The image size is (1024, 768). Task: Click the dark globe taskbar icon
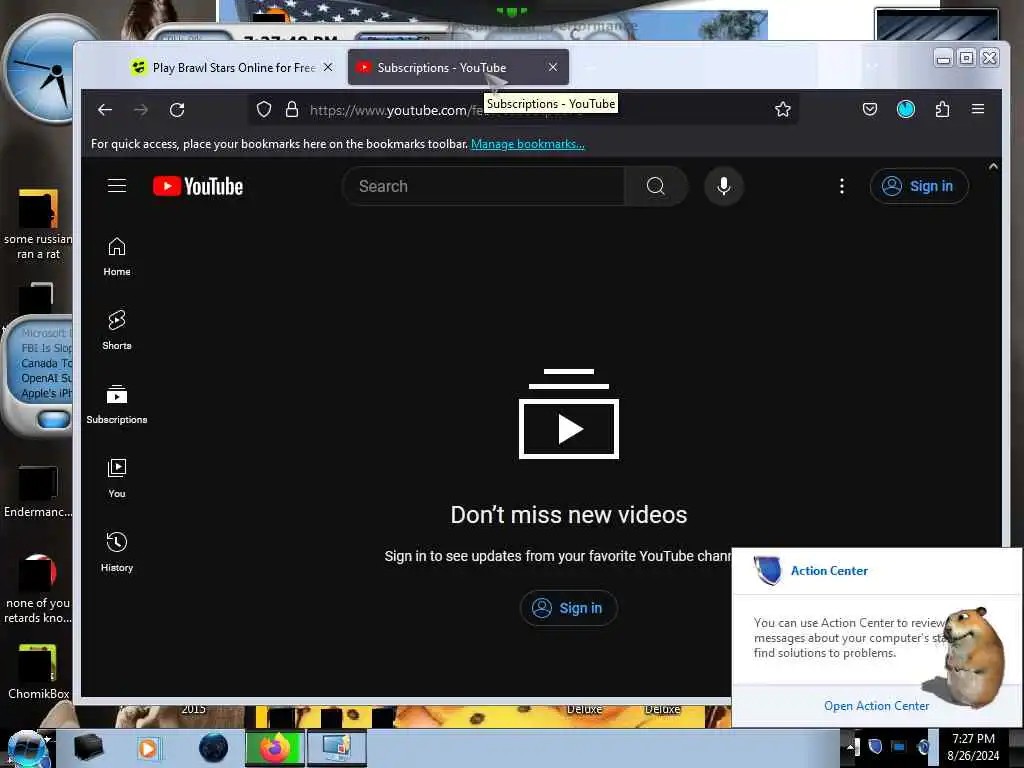tap(214, 748)
